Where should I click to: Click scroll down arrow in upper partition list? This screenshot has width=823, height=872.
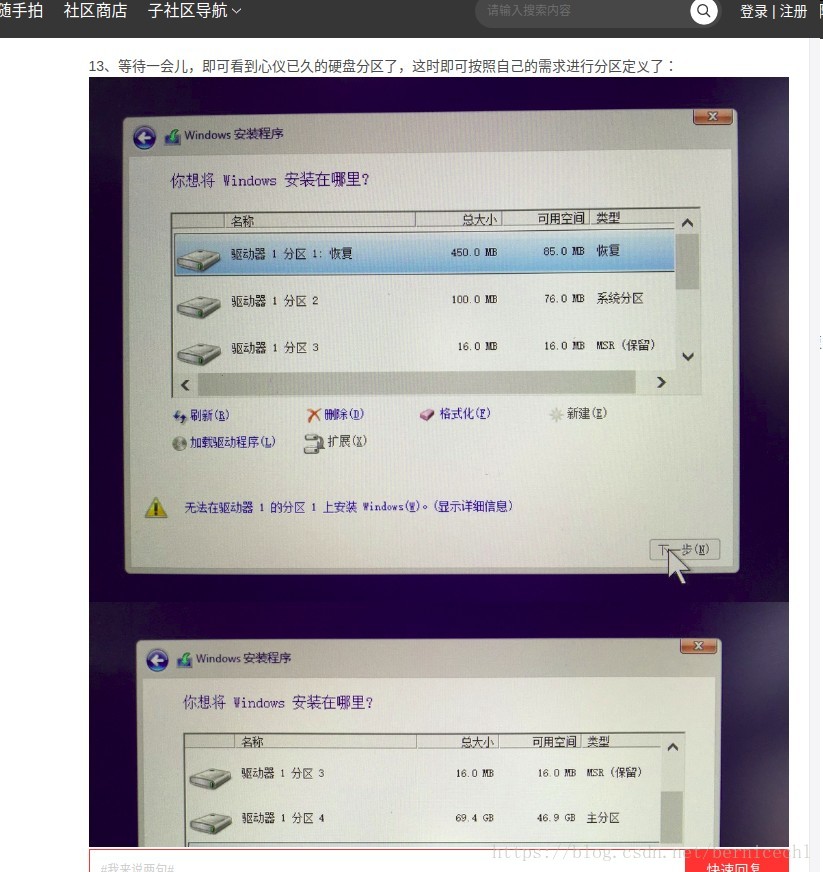(688, 356)
